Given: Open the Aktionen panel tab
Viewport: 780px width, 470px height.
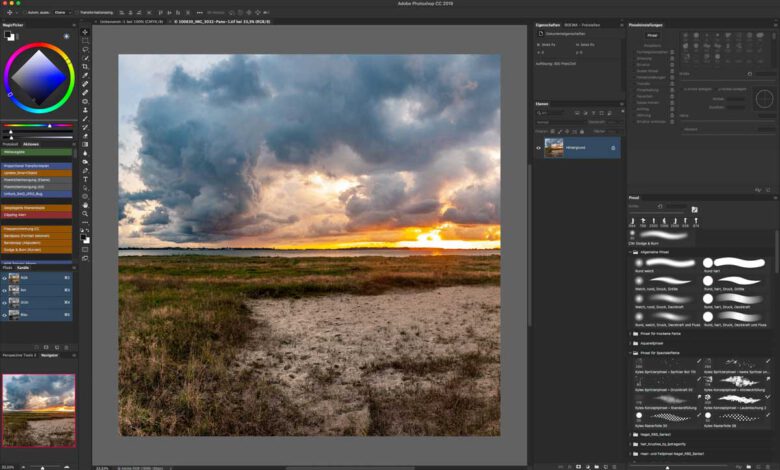Looking at the screenshot, I should (31, 144).
